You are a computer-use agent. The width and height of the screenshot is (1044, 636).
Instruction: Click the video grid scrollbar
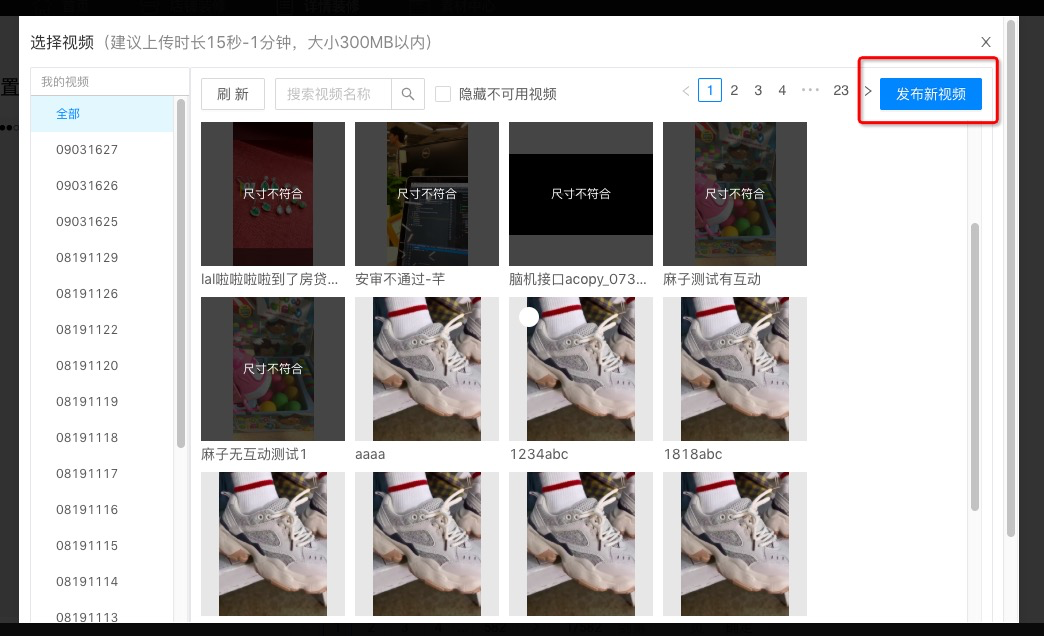click(975, 367)
